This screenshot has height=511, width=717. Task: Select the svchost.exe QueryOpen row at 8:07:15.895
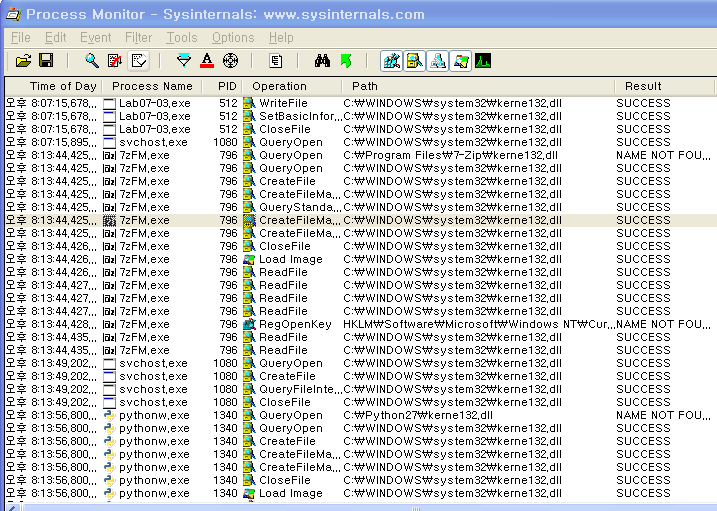(361, 142)
